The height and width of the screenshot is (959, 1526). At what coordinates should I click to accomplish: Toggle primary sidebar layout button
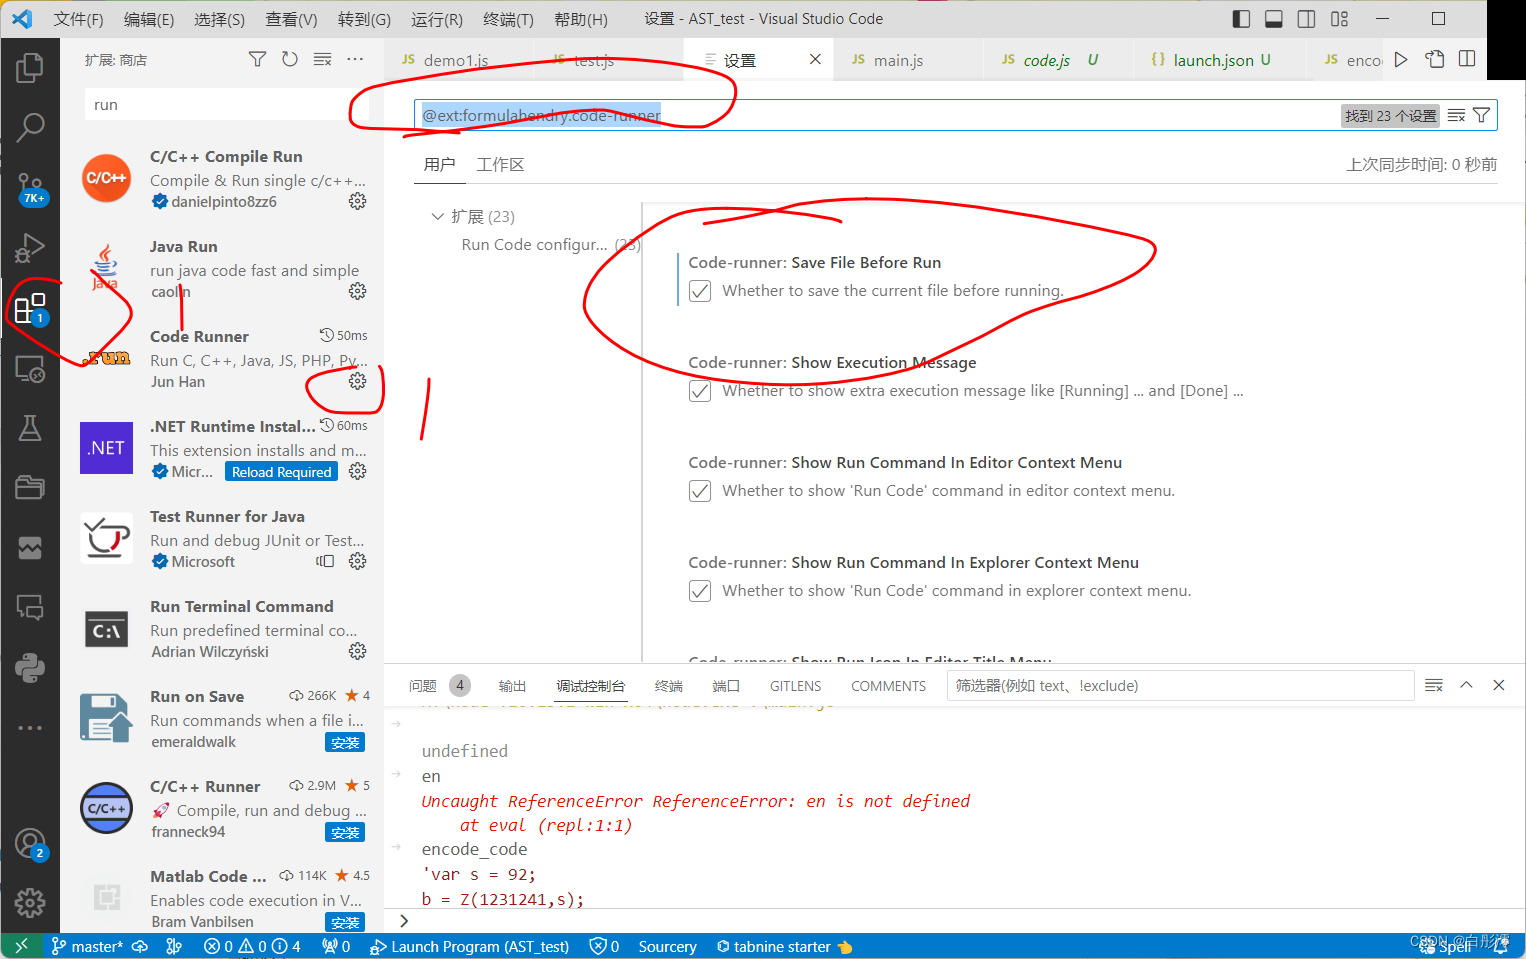[1241, 18]
